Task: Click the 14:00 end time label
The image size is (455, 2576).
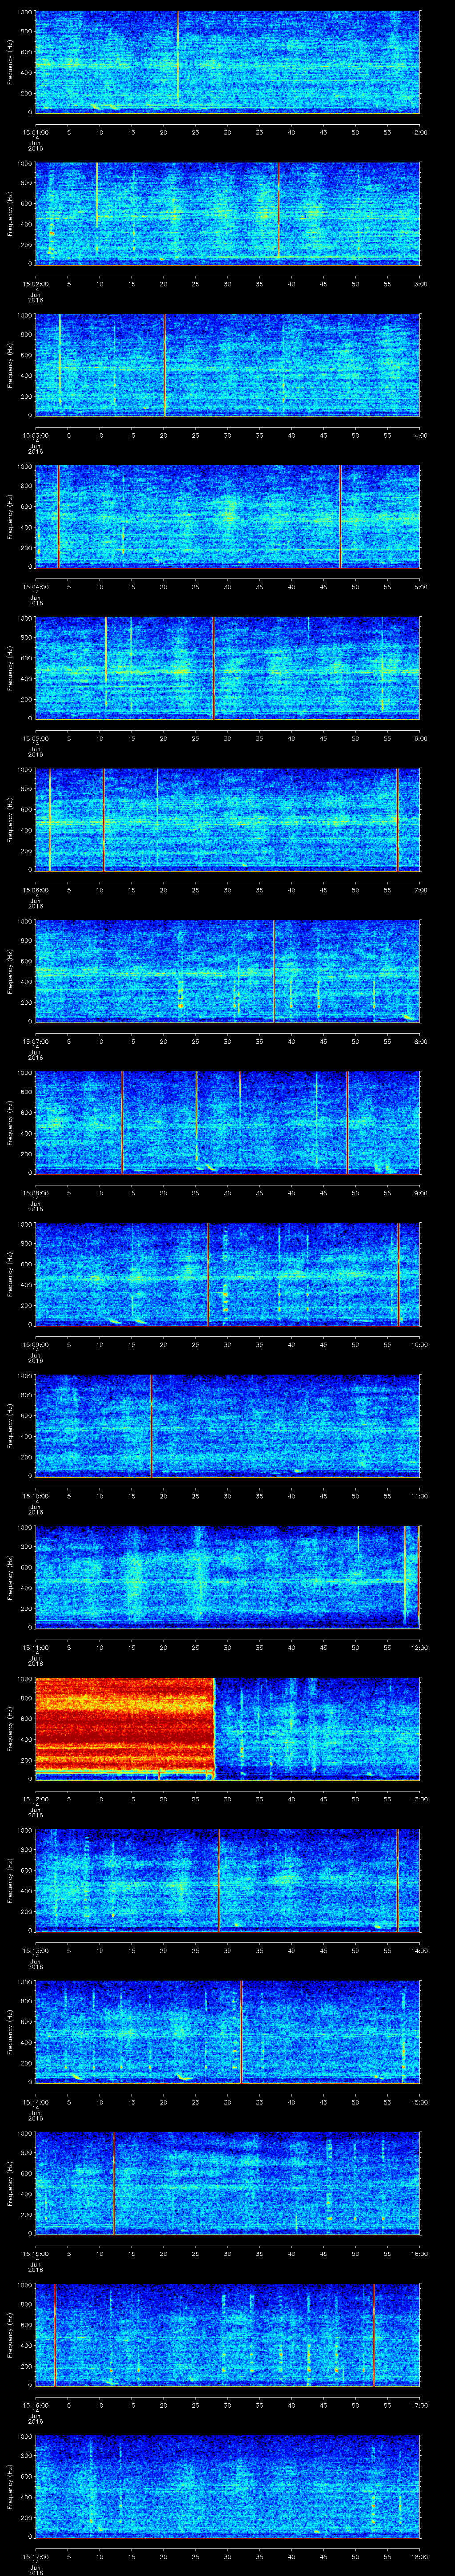Action: [419, 1951]
